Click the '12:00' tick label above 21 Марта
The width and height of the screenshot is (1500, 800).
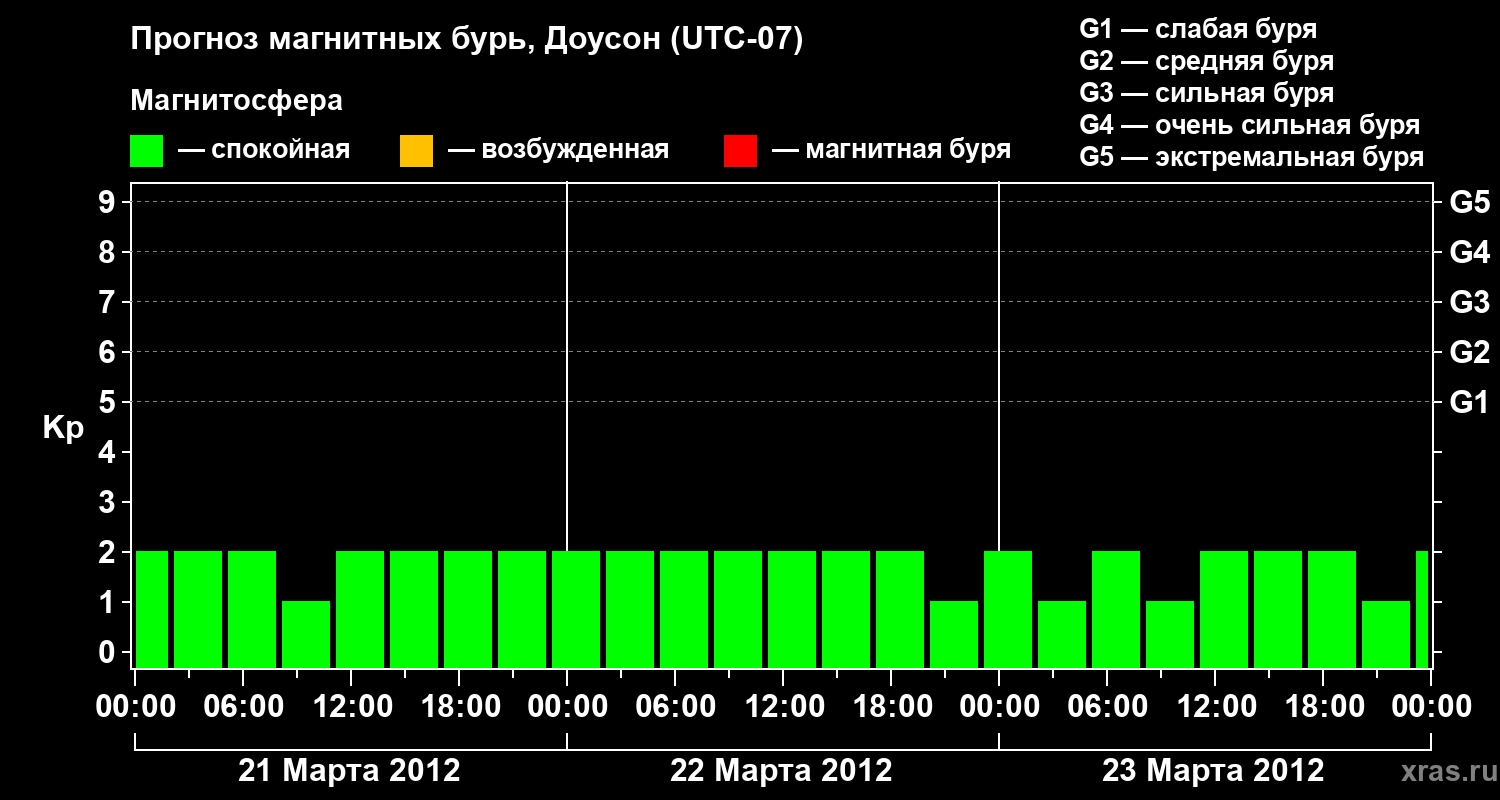(351, 706)
